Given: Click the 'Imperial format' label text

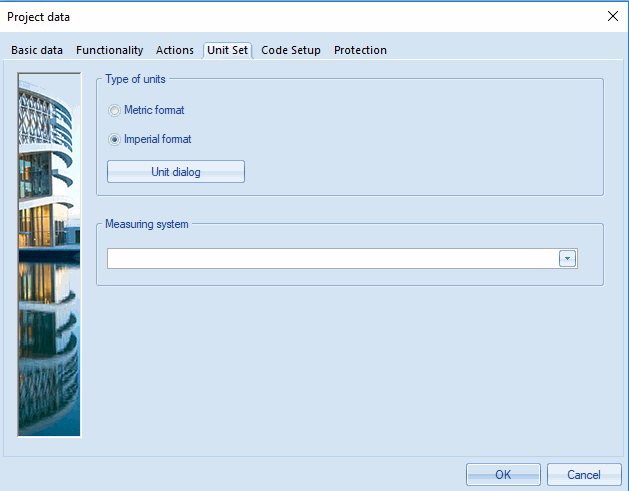Looking at the screenshot, I should (x=157, y=140).
